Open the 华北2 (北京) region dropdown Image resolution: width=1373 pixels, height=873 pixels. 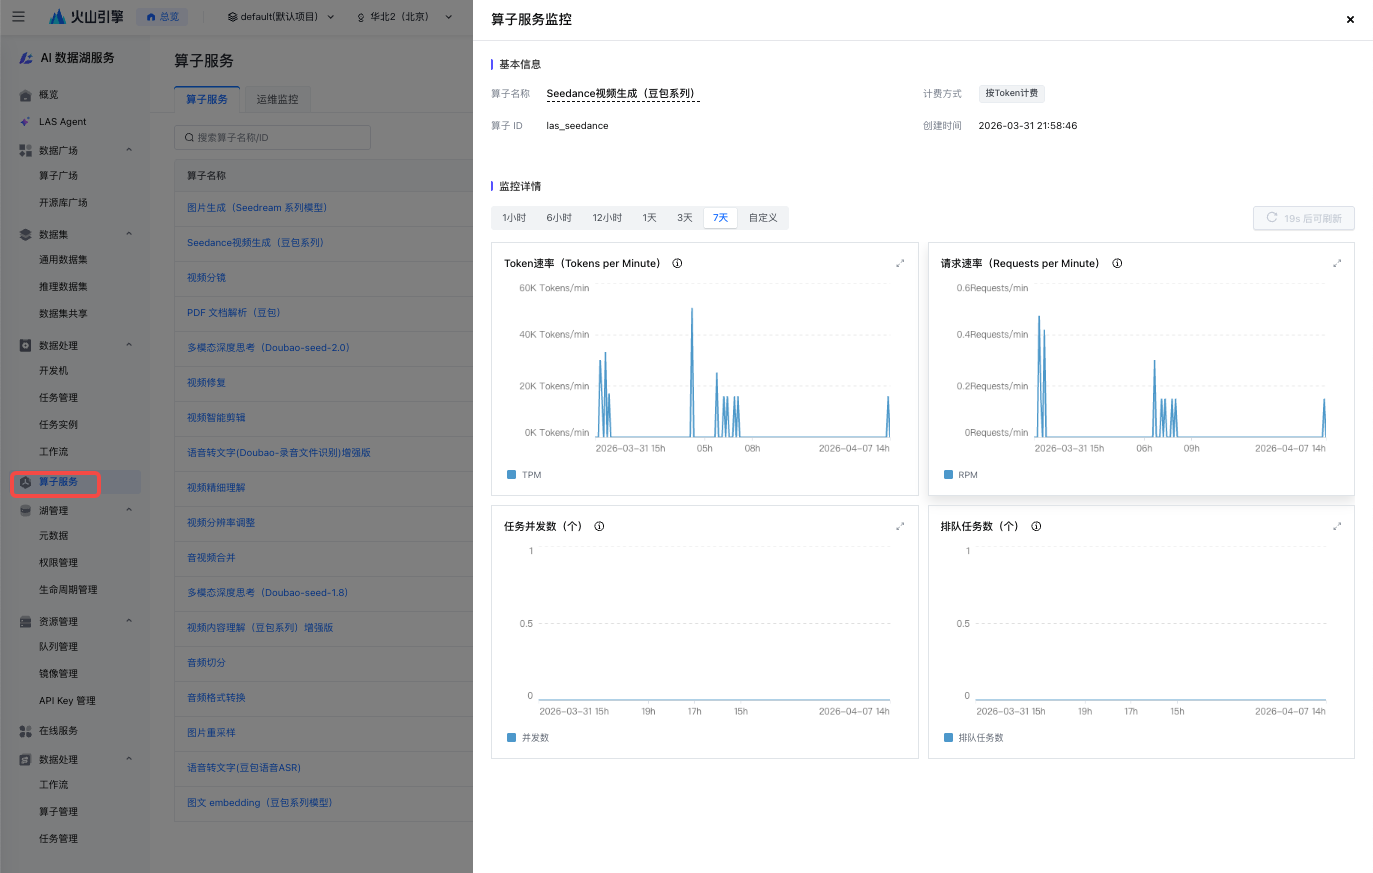tap(404, 17)
